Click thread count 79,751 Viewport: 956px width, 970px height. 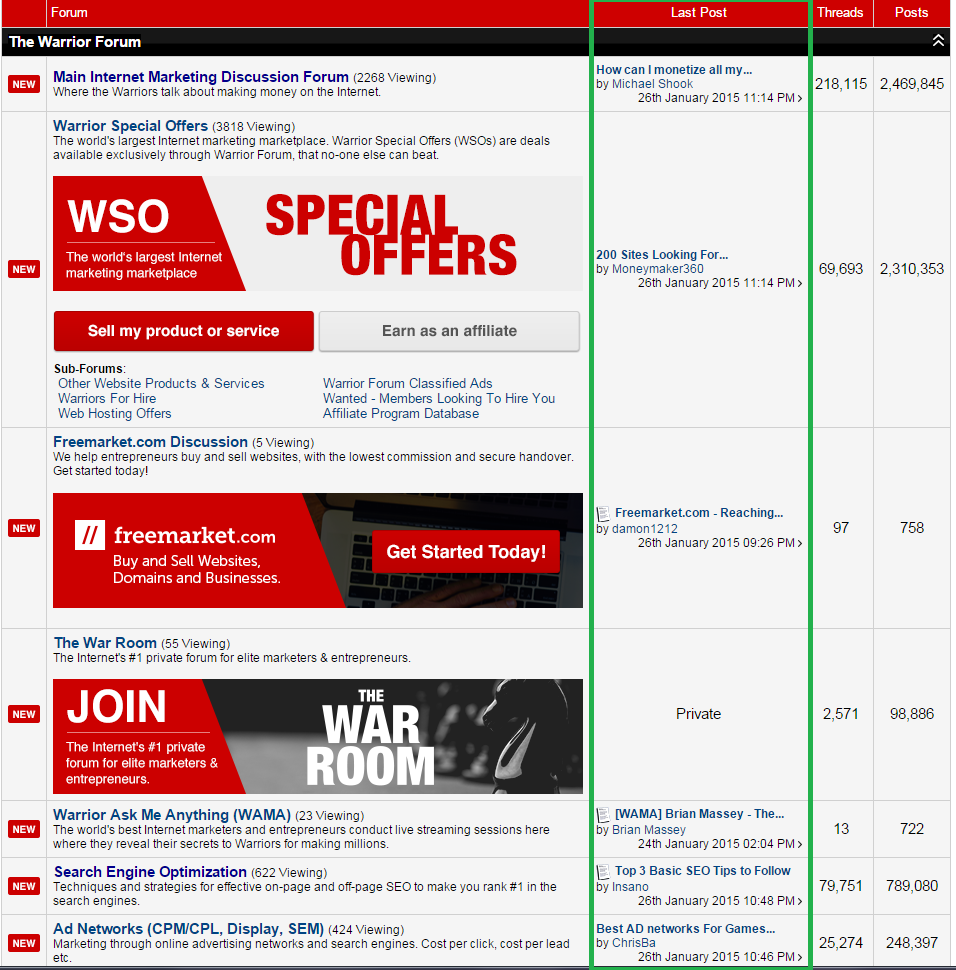[840, 886]
